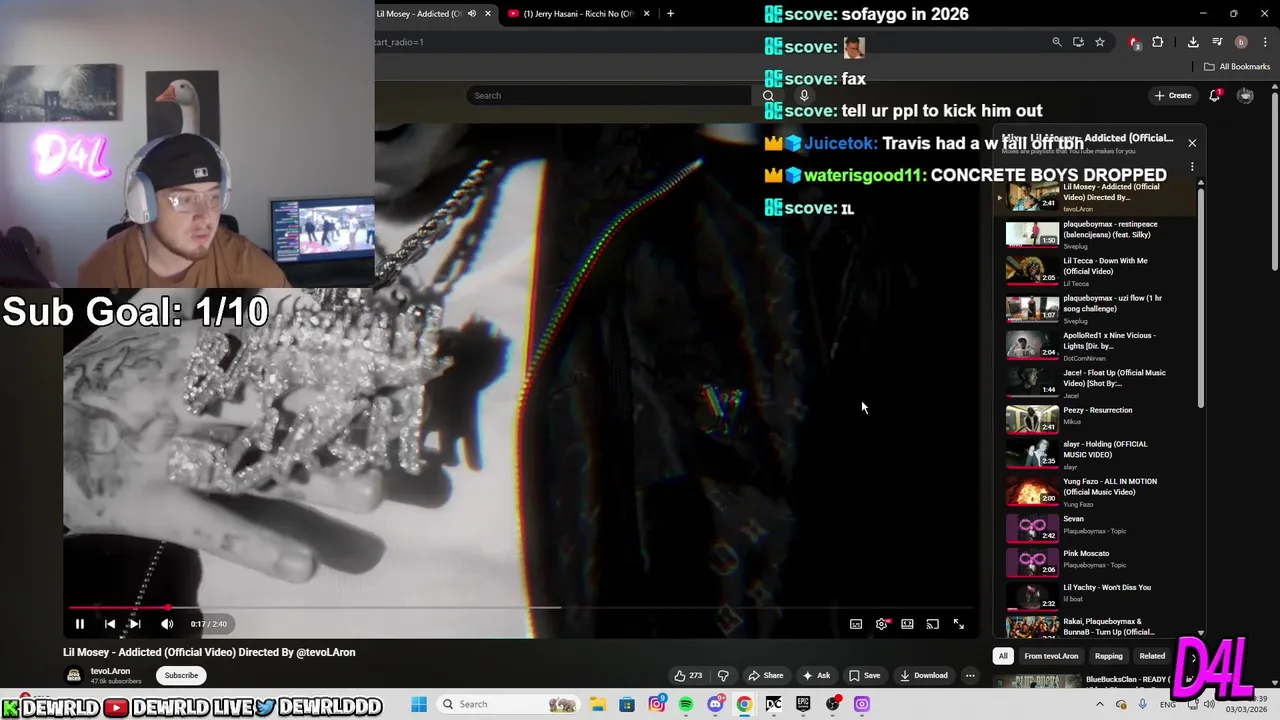Play Jace! - Float Up from playlist
The height and width of the screenshot is (720, 1280).
pyautogui.click(x=1098, y=382)
